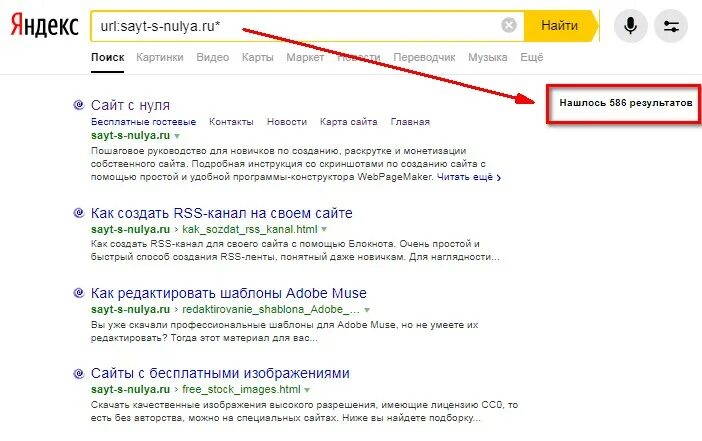702x441 pixels.
Task: Click the Яндекс logo
Action: (44, 26)
